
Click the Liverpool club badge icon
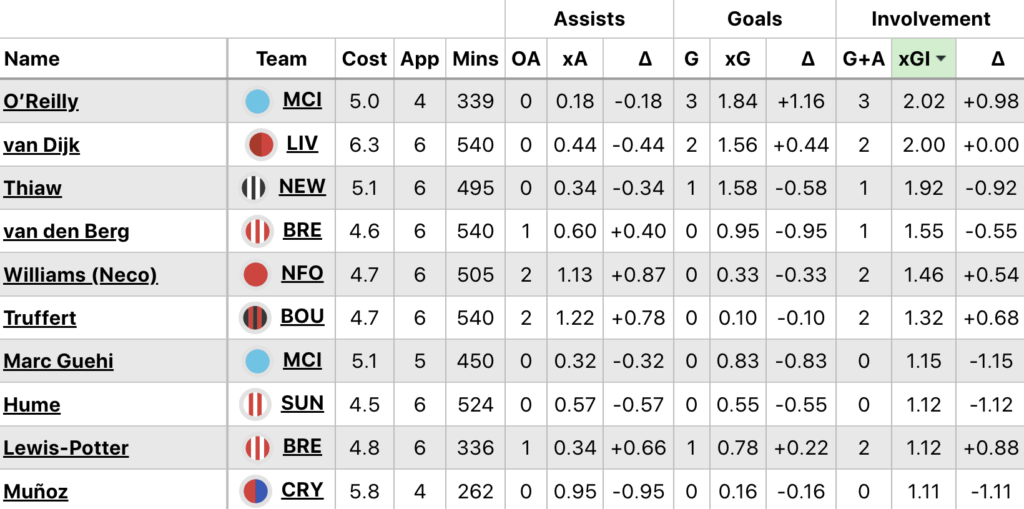click(x=260, y=145)
